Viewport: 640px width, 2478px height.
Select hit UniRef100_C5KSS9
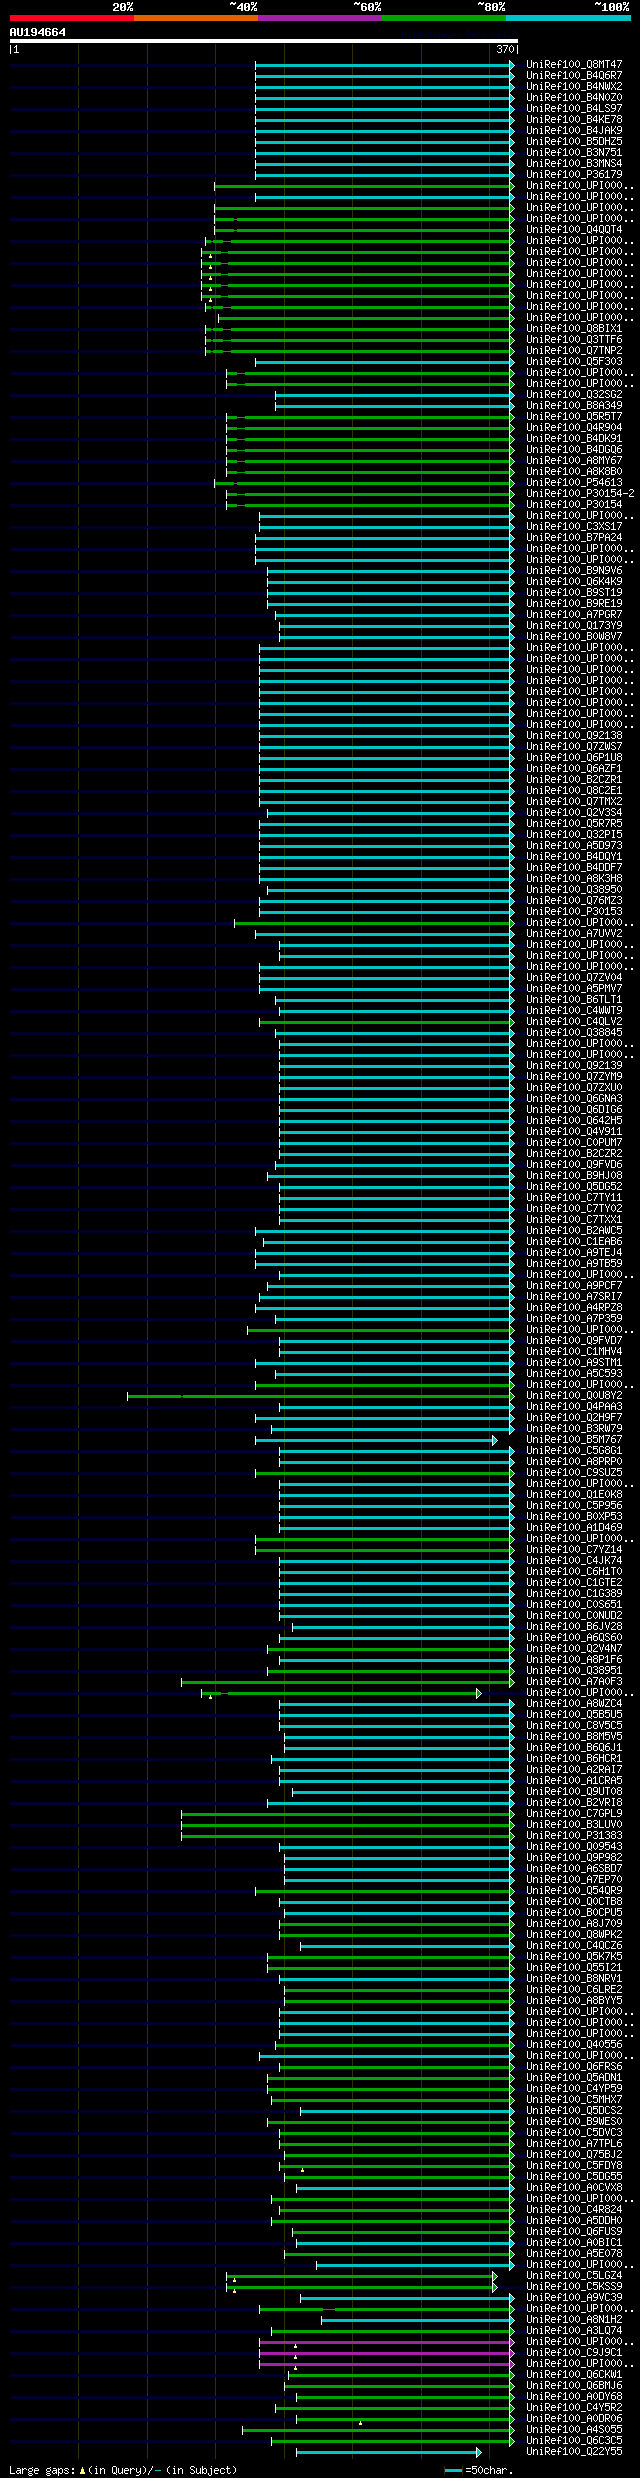click(x=574, y=2287)
